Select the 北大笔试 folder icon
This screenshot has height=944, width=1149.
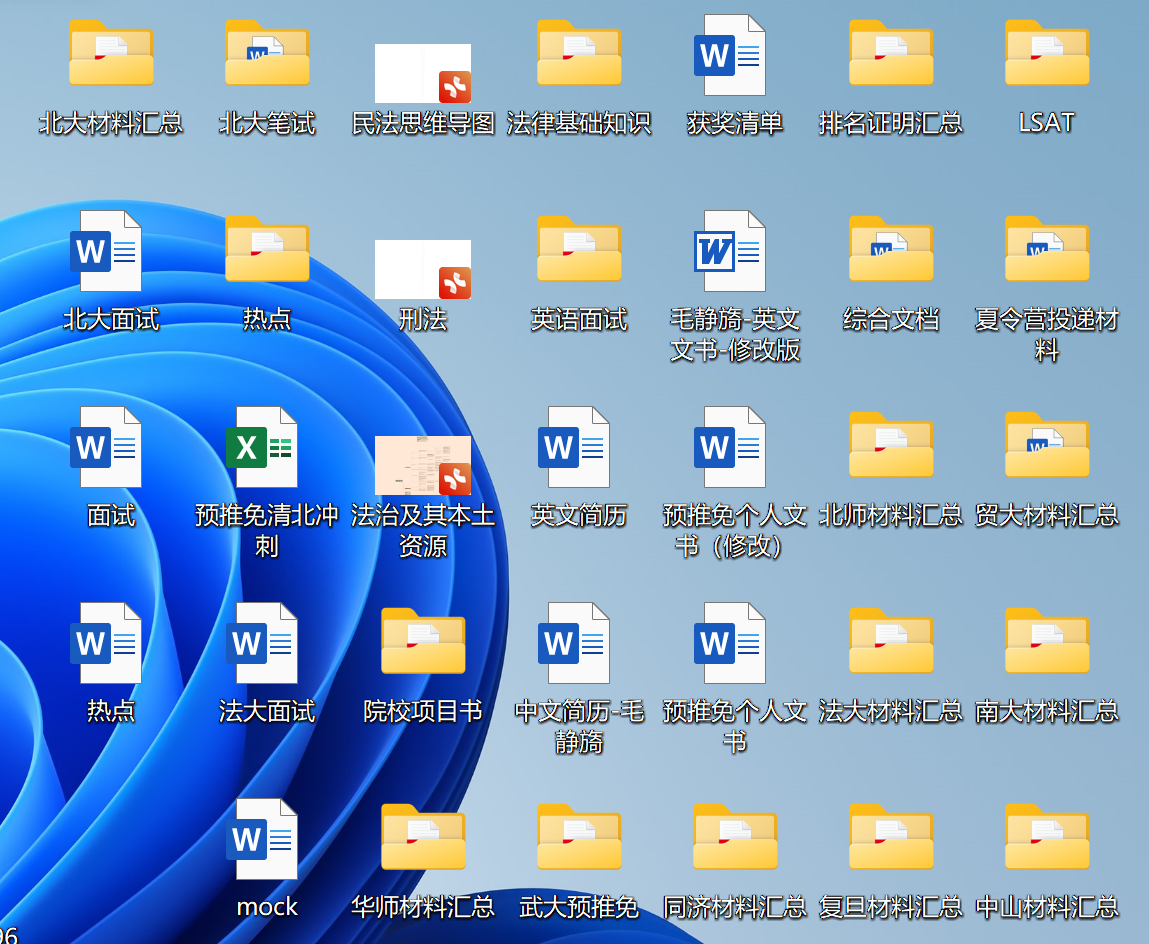(267, 54)
